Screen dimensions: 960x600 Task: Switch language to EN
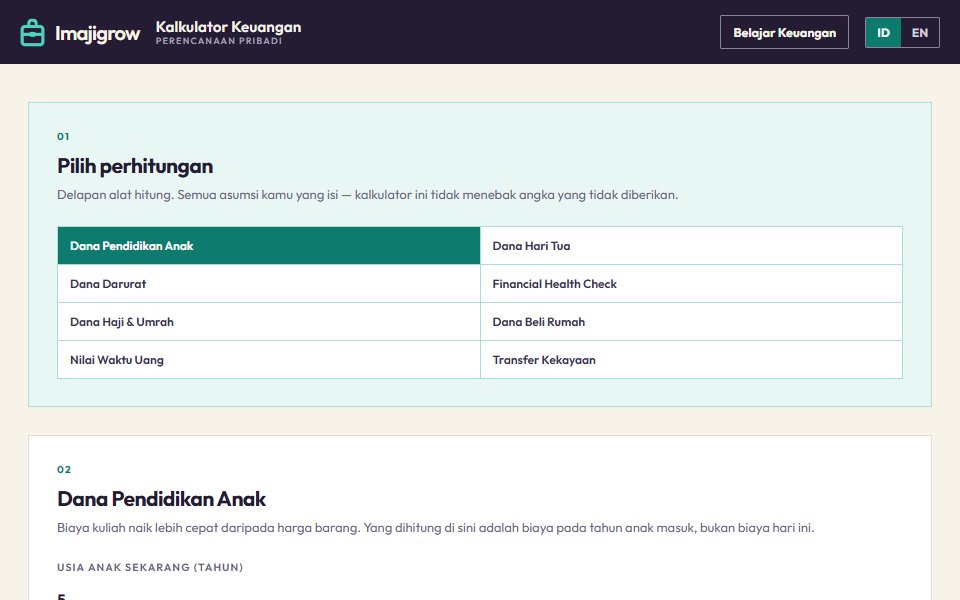tap(920, 32)
